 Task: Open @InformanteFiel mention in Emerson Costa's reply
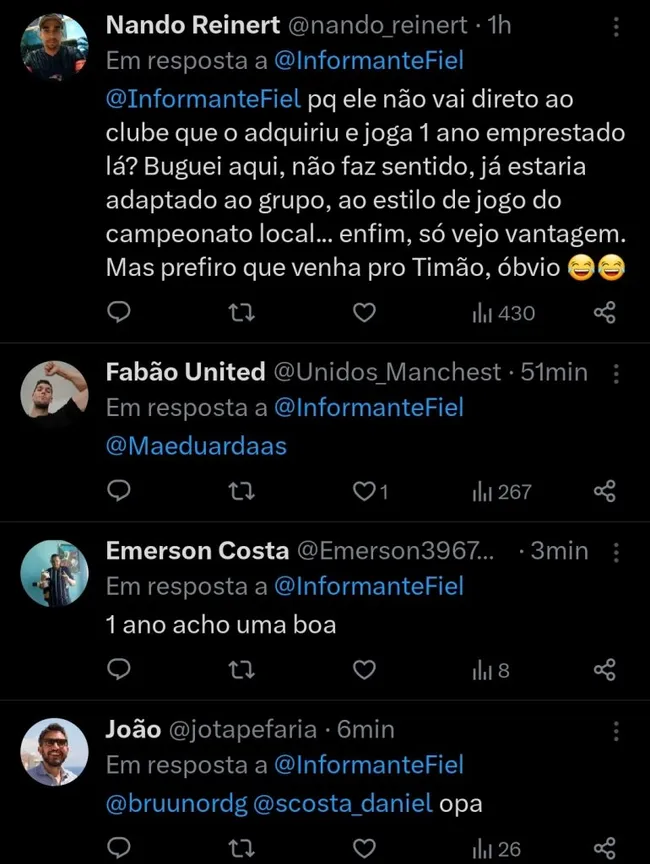(369, 587)
